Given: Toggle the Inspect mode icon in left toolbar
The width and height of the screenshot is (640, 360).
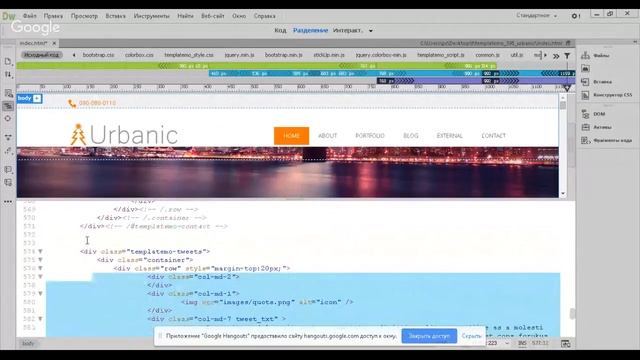Looking at the screenshot, I should [8, 106].
